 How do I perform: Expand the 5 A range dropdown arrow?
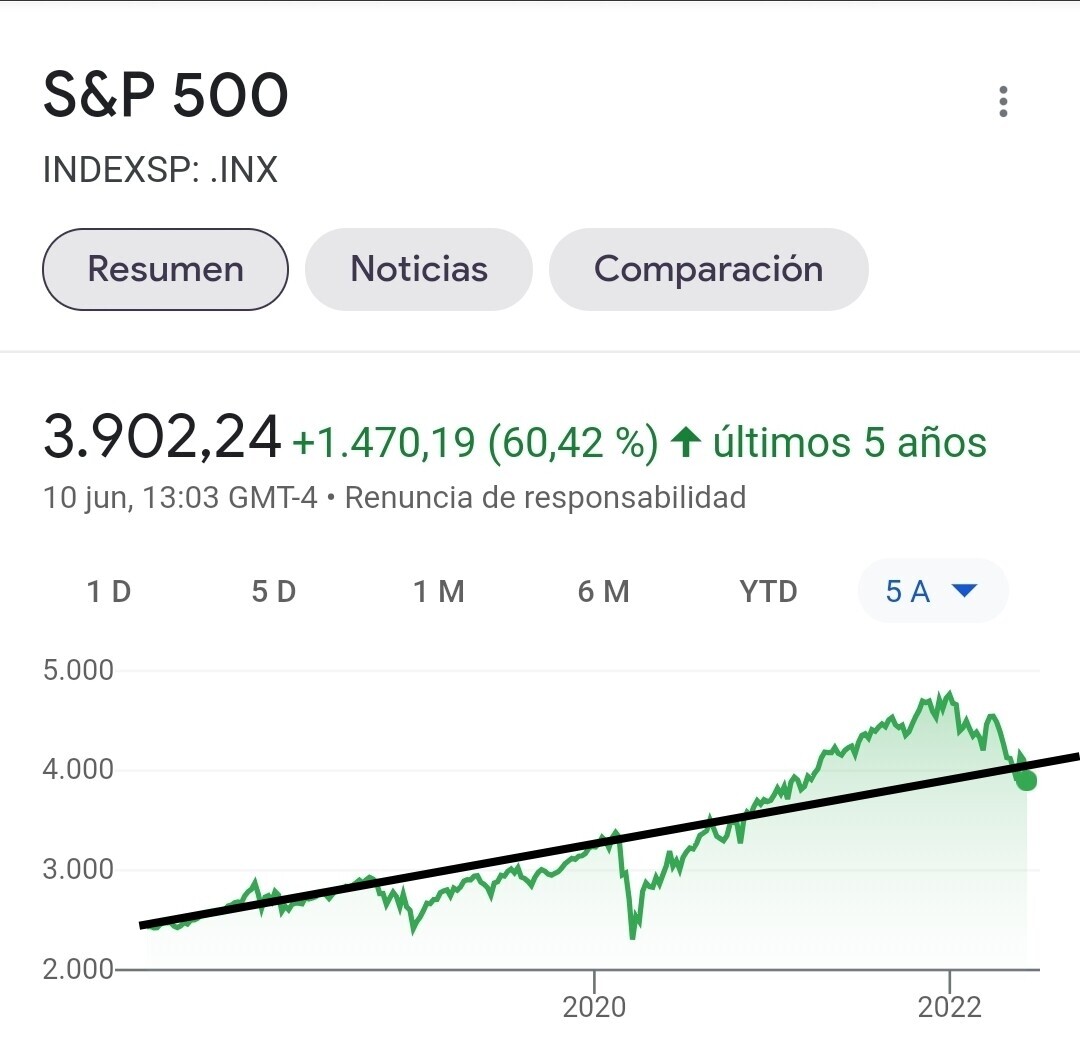pyautogui.click(x=963, y=591)
